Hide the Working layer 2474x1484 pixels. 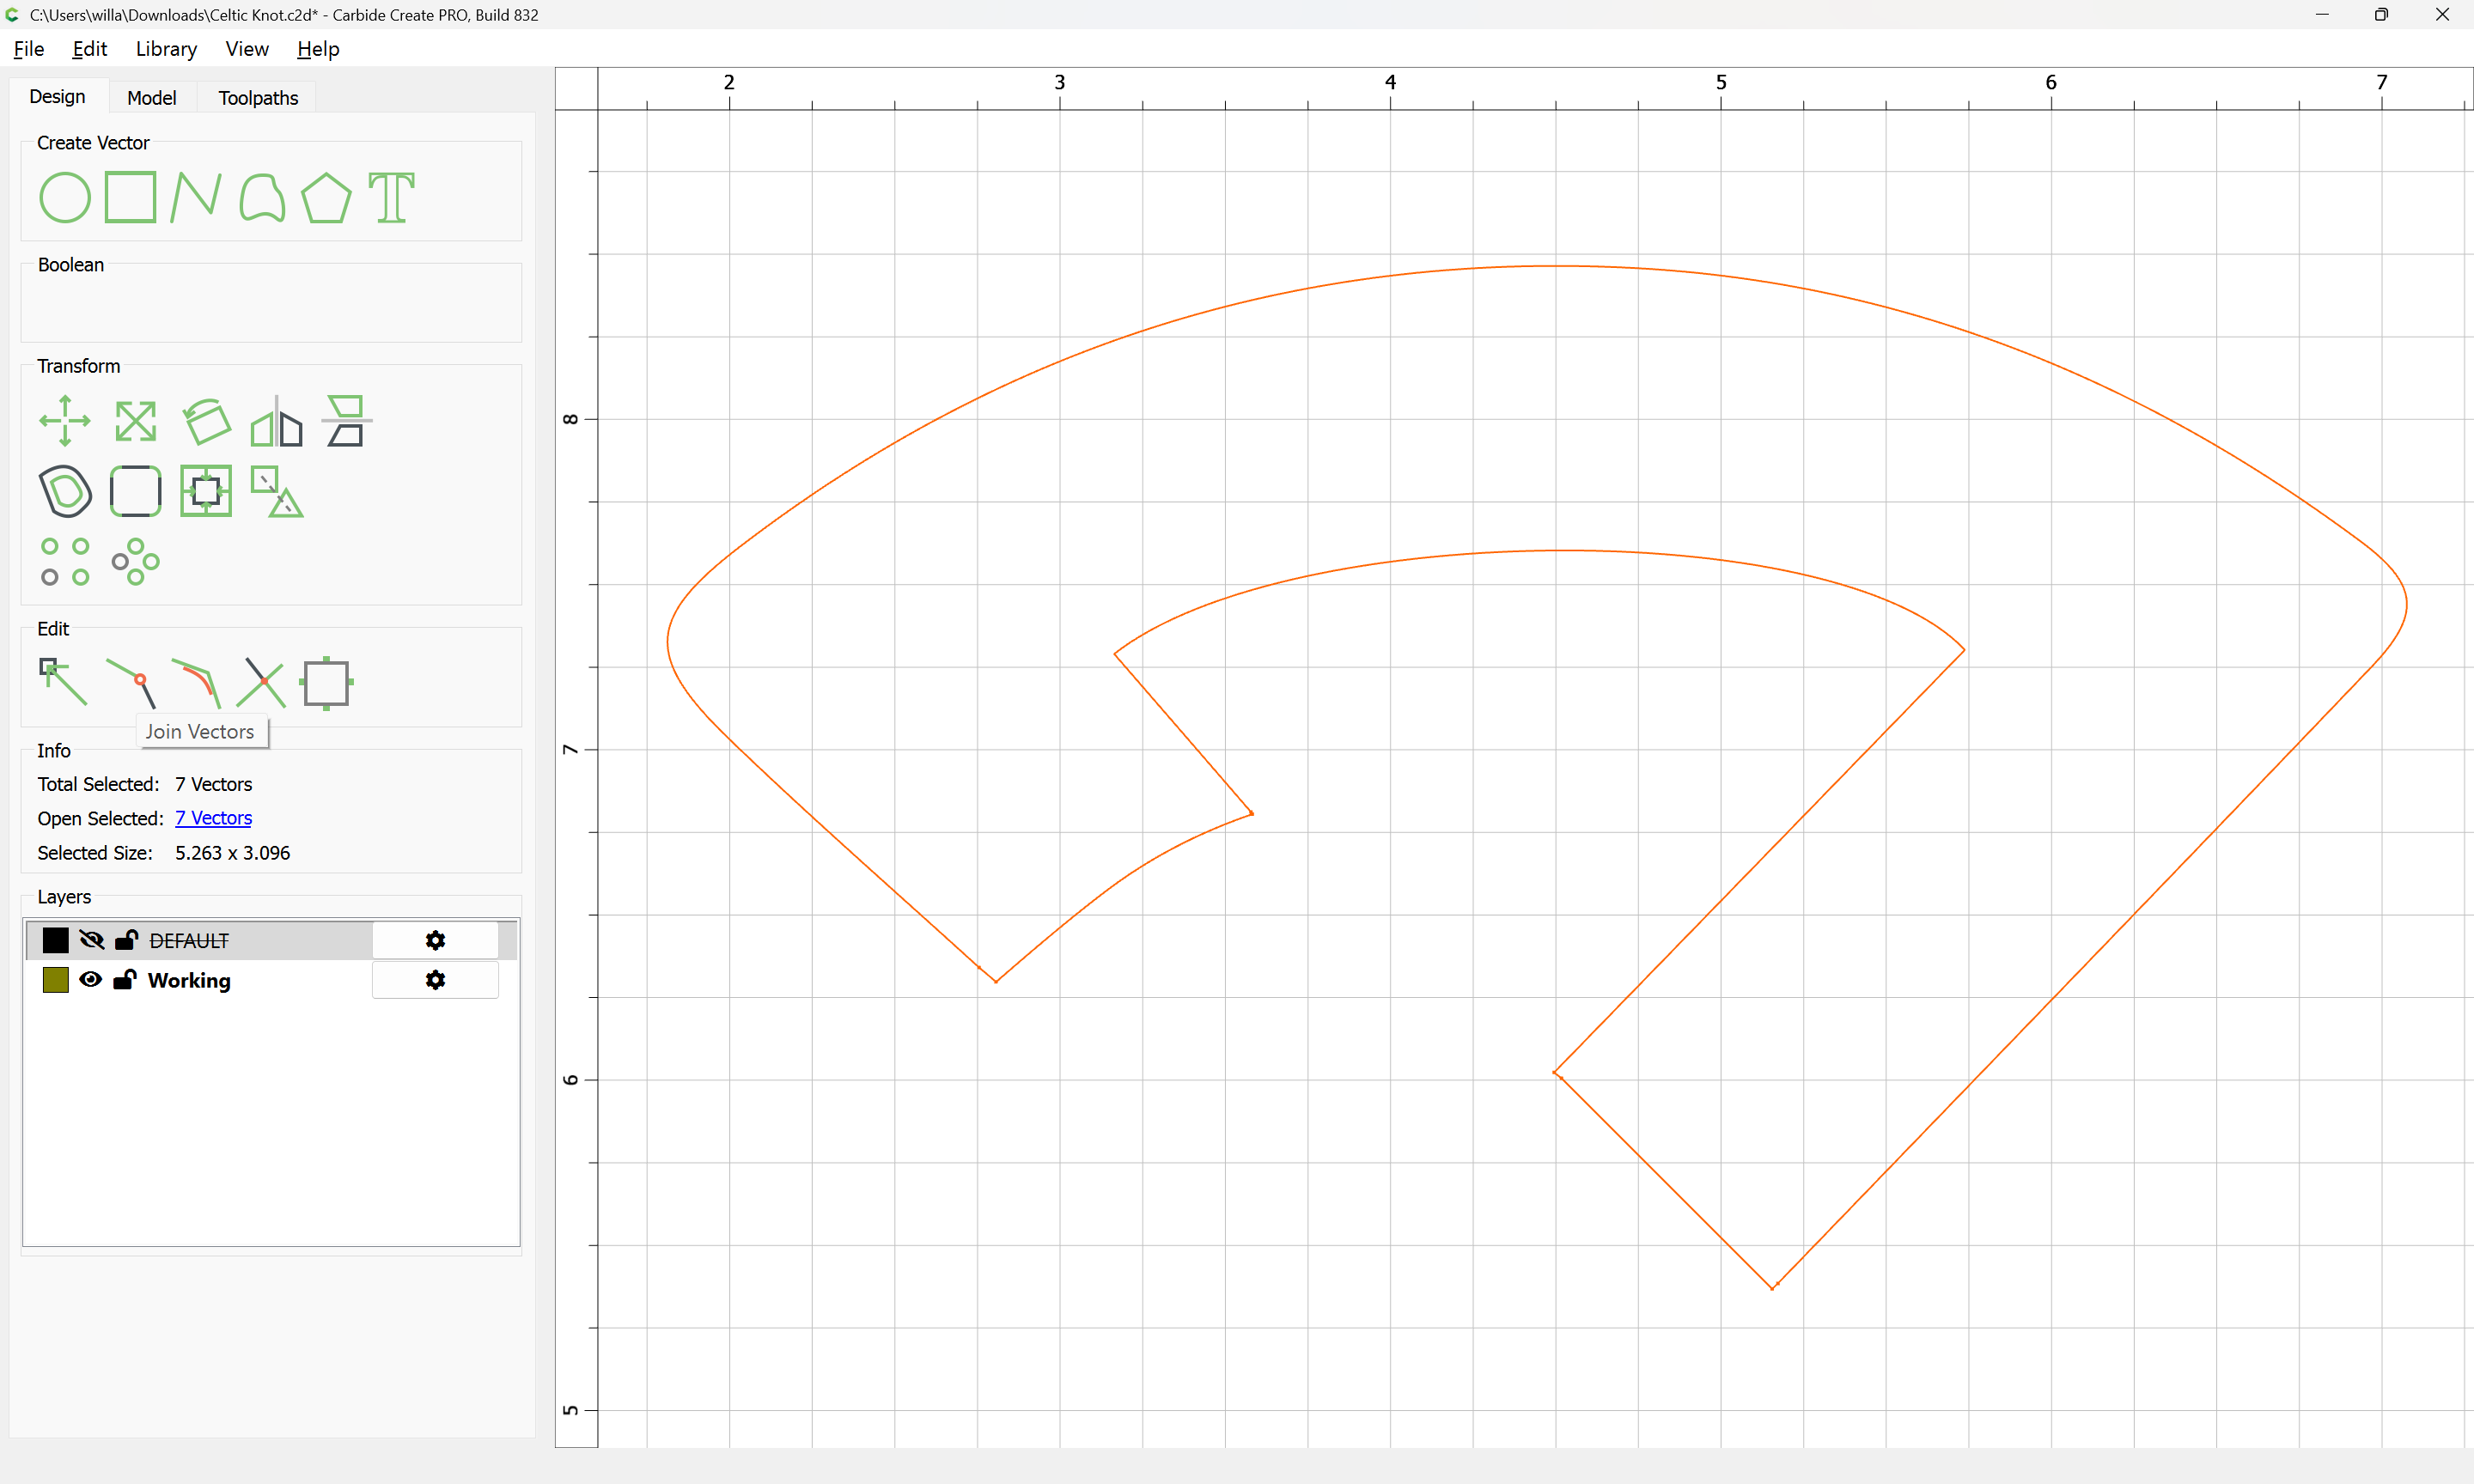tap(91, 980)
